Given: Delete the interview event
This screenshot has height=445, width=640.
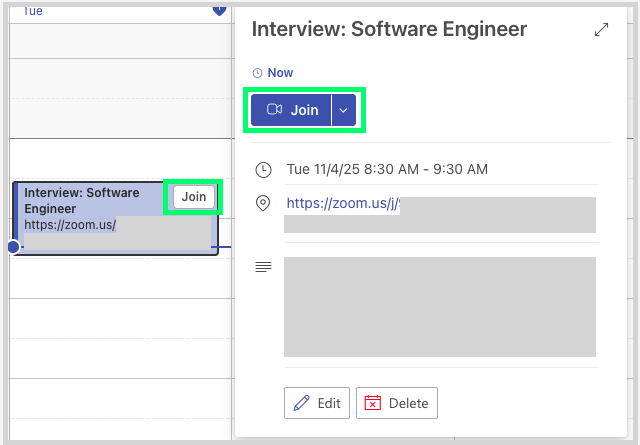Looking at the screenshot, I should pos(397,403).
